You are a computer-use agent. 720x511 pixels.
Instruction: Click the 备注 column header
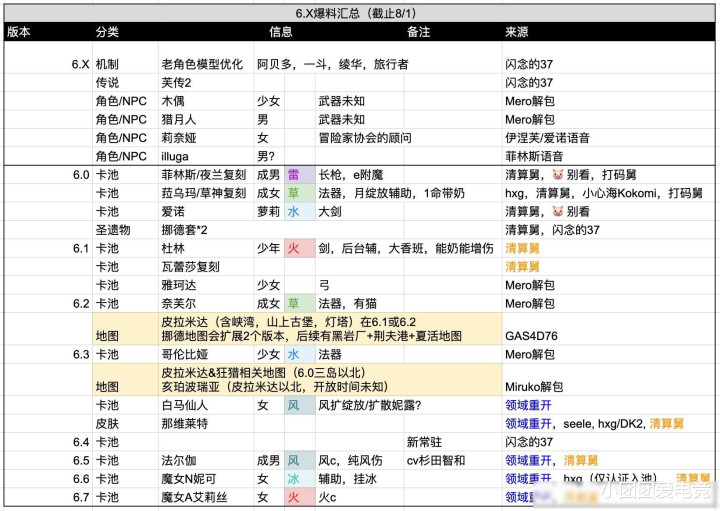point(419,32)
